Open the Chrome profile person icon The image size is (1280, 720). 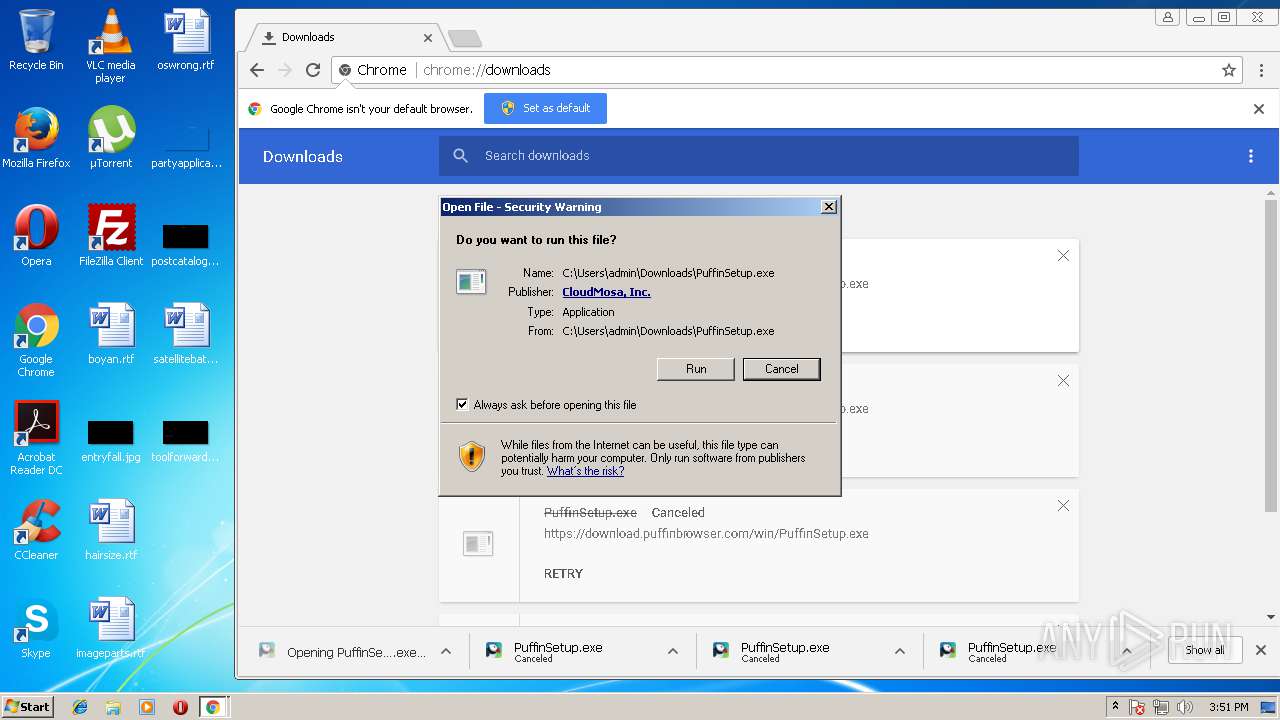coord(1167,17)
